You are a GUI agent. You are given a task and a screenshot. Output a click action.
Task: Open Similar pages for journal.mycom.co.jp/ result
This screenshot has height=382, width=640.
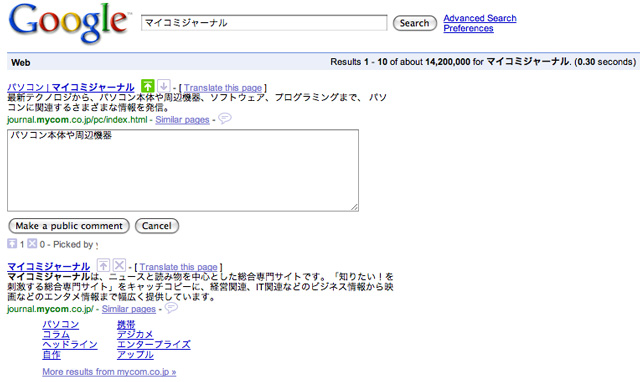(x=129, y=309)
